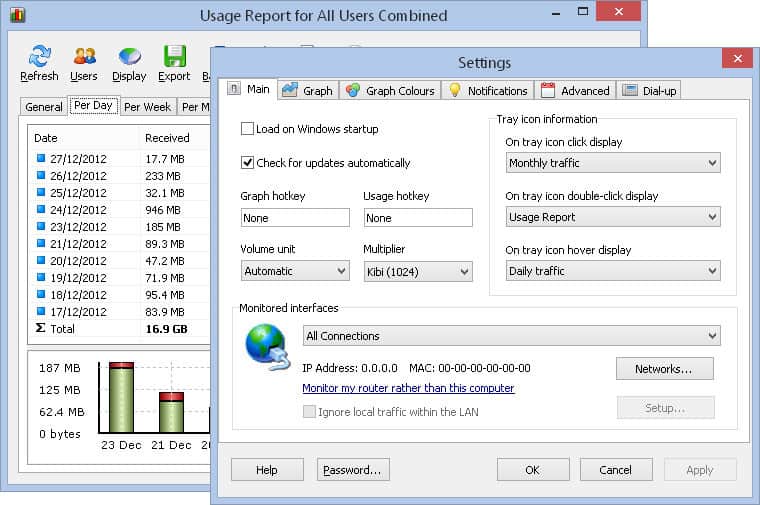Follow Monitor my router rather than this computer link
The width and height of the screenshot is (760, 505).
[x=408, y=388]
